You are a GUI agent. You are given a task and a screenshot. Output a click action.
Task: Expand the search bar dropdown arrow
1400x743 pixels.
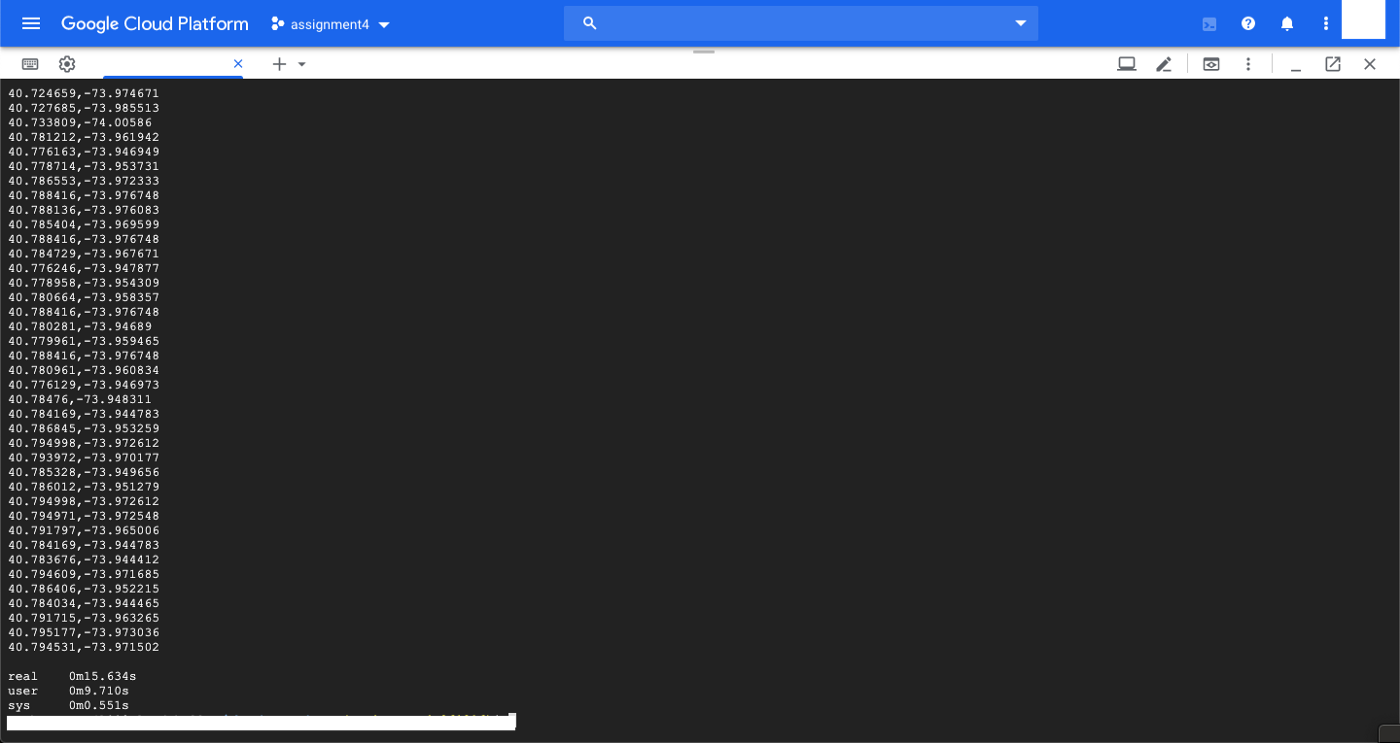(1020, 23)
